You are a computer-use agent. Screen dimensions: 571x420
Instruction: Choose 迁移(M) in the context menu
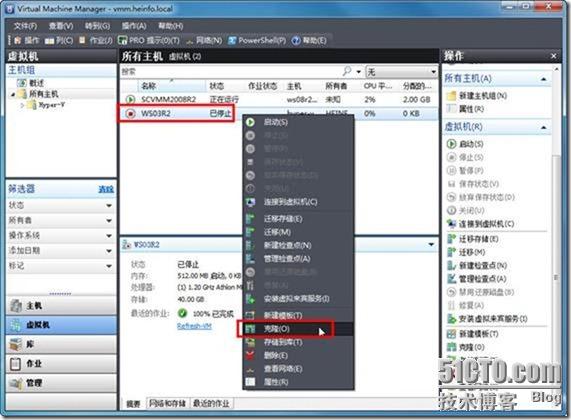(x=298, y=232)
